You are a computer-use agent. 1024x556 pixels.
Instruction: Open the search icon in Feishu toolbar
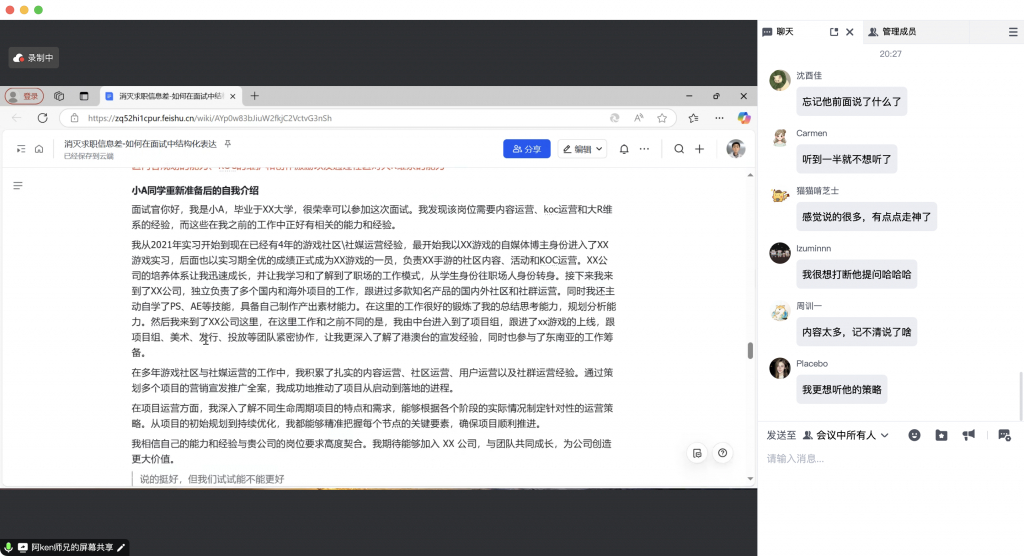[679, 149]
